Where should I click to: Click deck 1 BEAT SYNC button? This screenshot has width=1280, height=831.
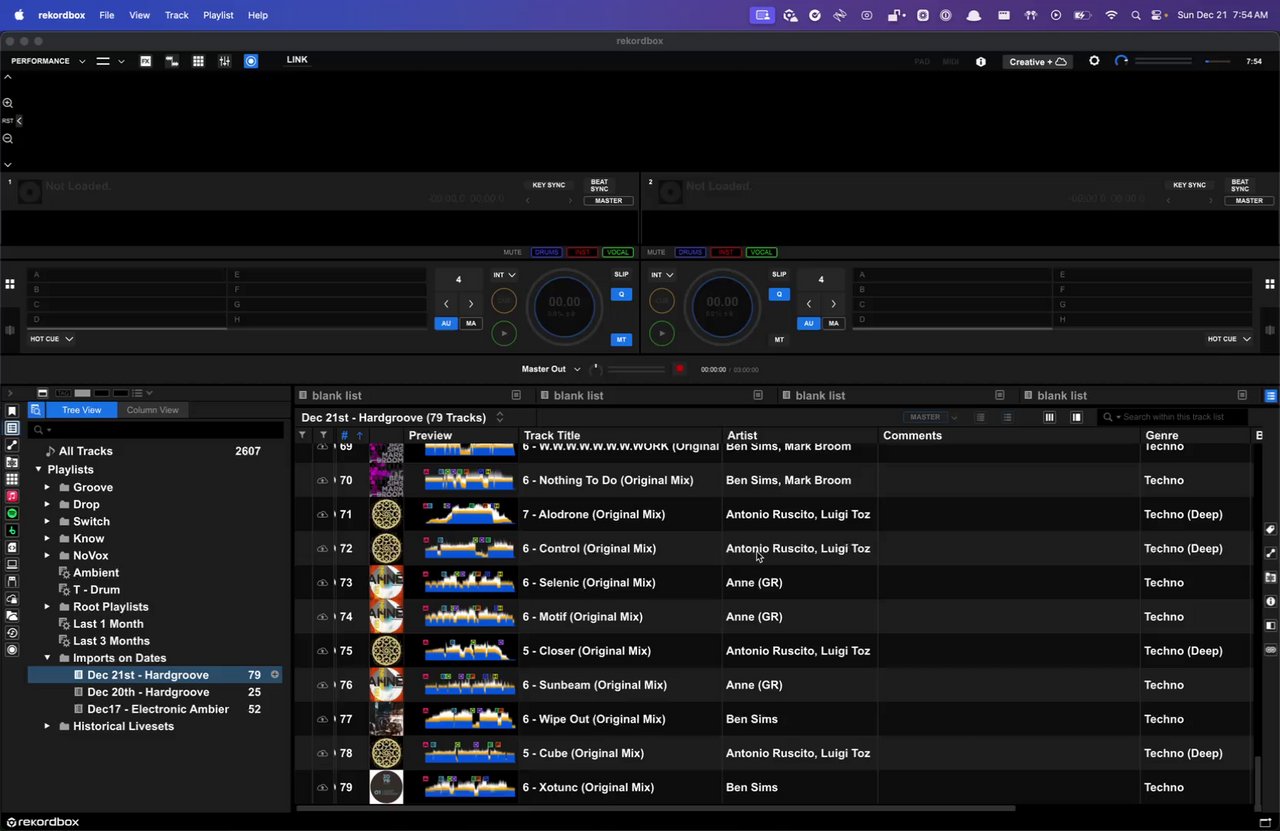(x=599, y=185)
